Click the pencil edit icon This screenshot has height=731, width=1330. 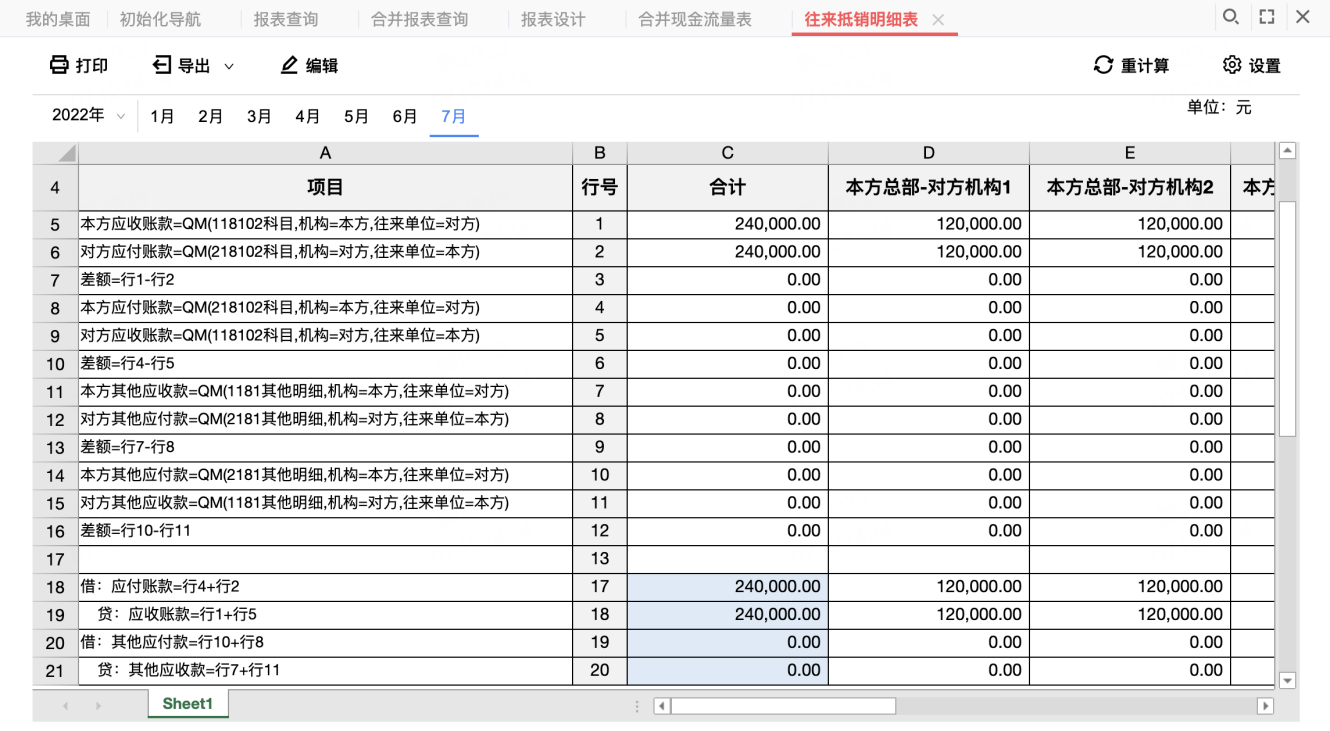click(289, 65)
